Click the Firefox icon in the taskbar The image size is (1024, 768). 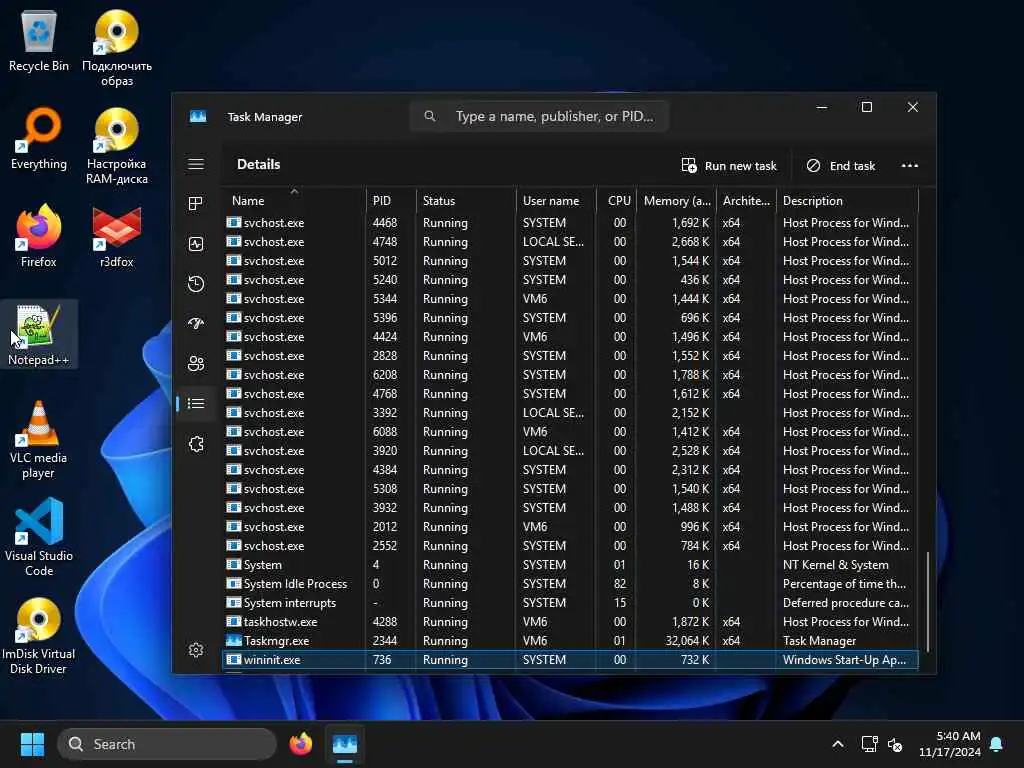pos(300,744)
